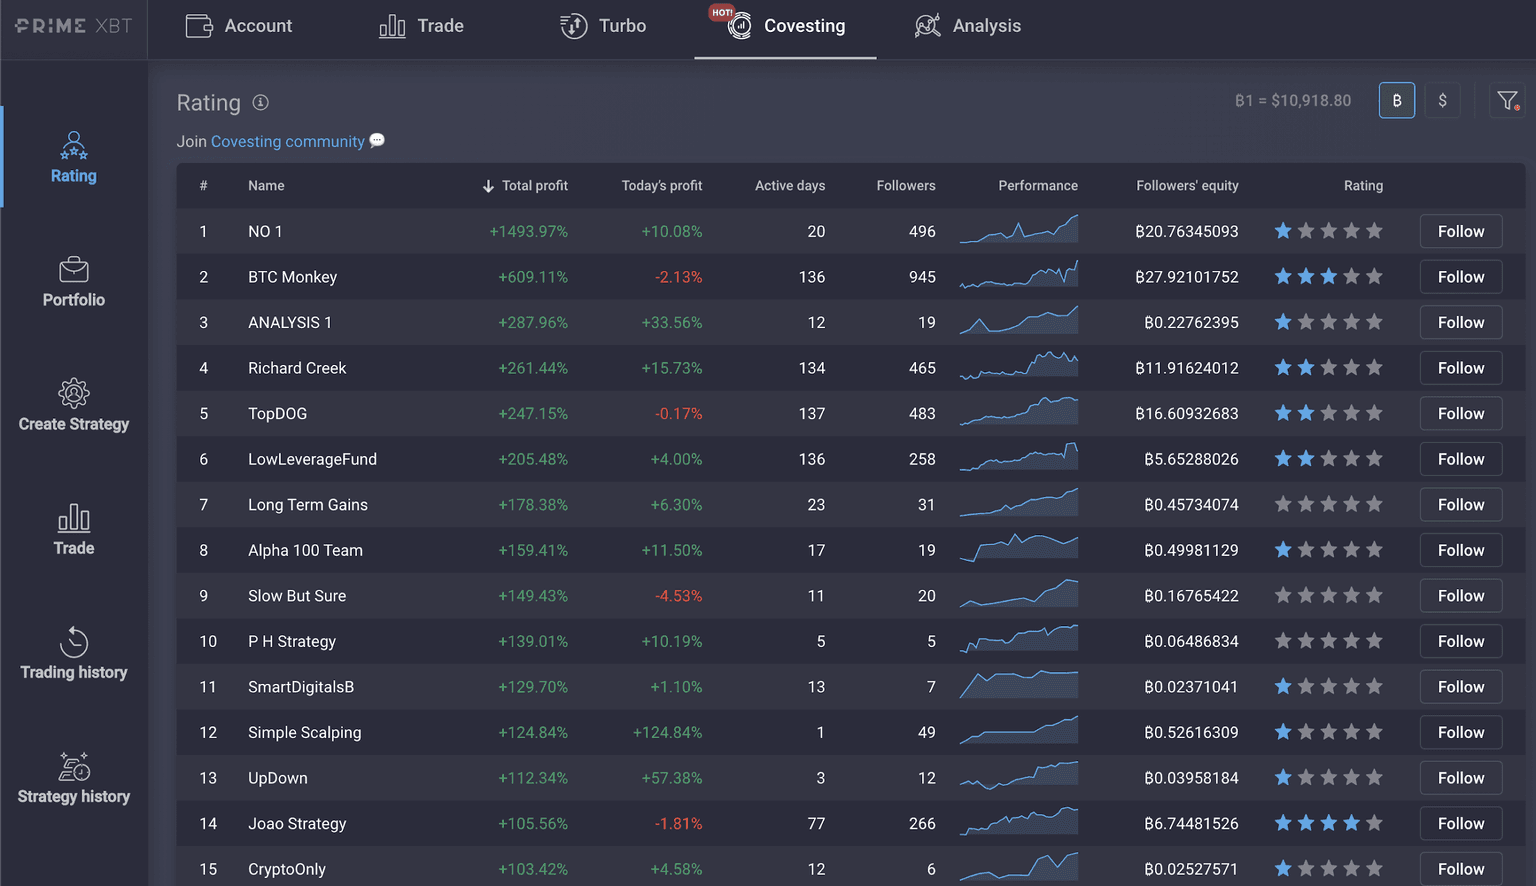Image resolution: width=1536 pixels, height=886 pixels.
Task: Open Trading history from the sidebar
Action: 73,655
